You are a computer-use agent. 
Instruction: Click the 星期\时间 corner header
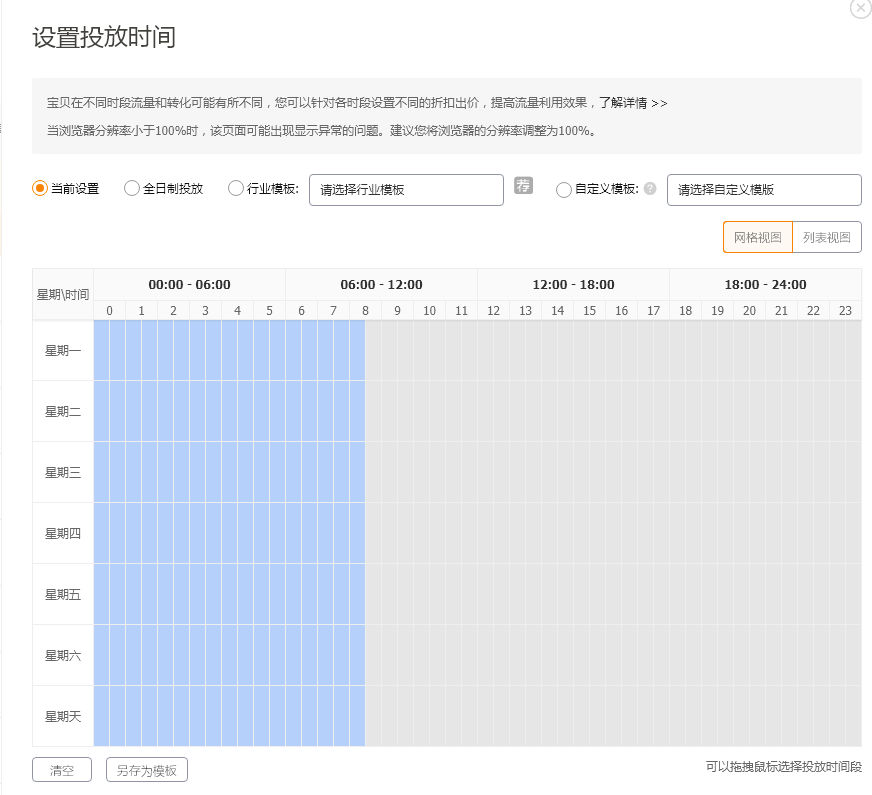pyautogui.click(x=63, y=295)
